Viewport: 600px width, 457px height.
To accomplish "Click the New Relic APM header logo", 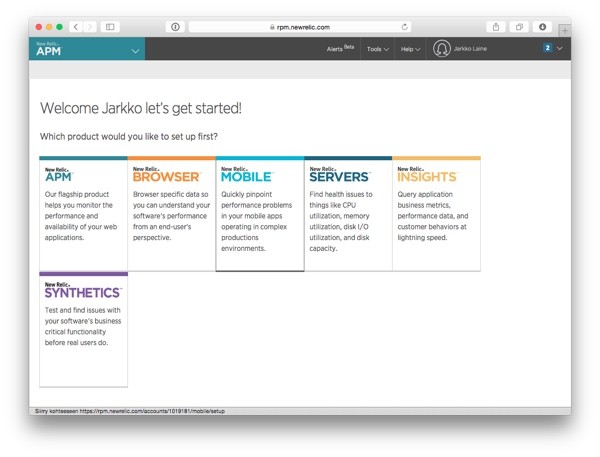I will pyautogui.click(x=49, y=49).
